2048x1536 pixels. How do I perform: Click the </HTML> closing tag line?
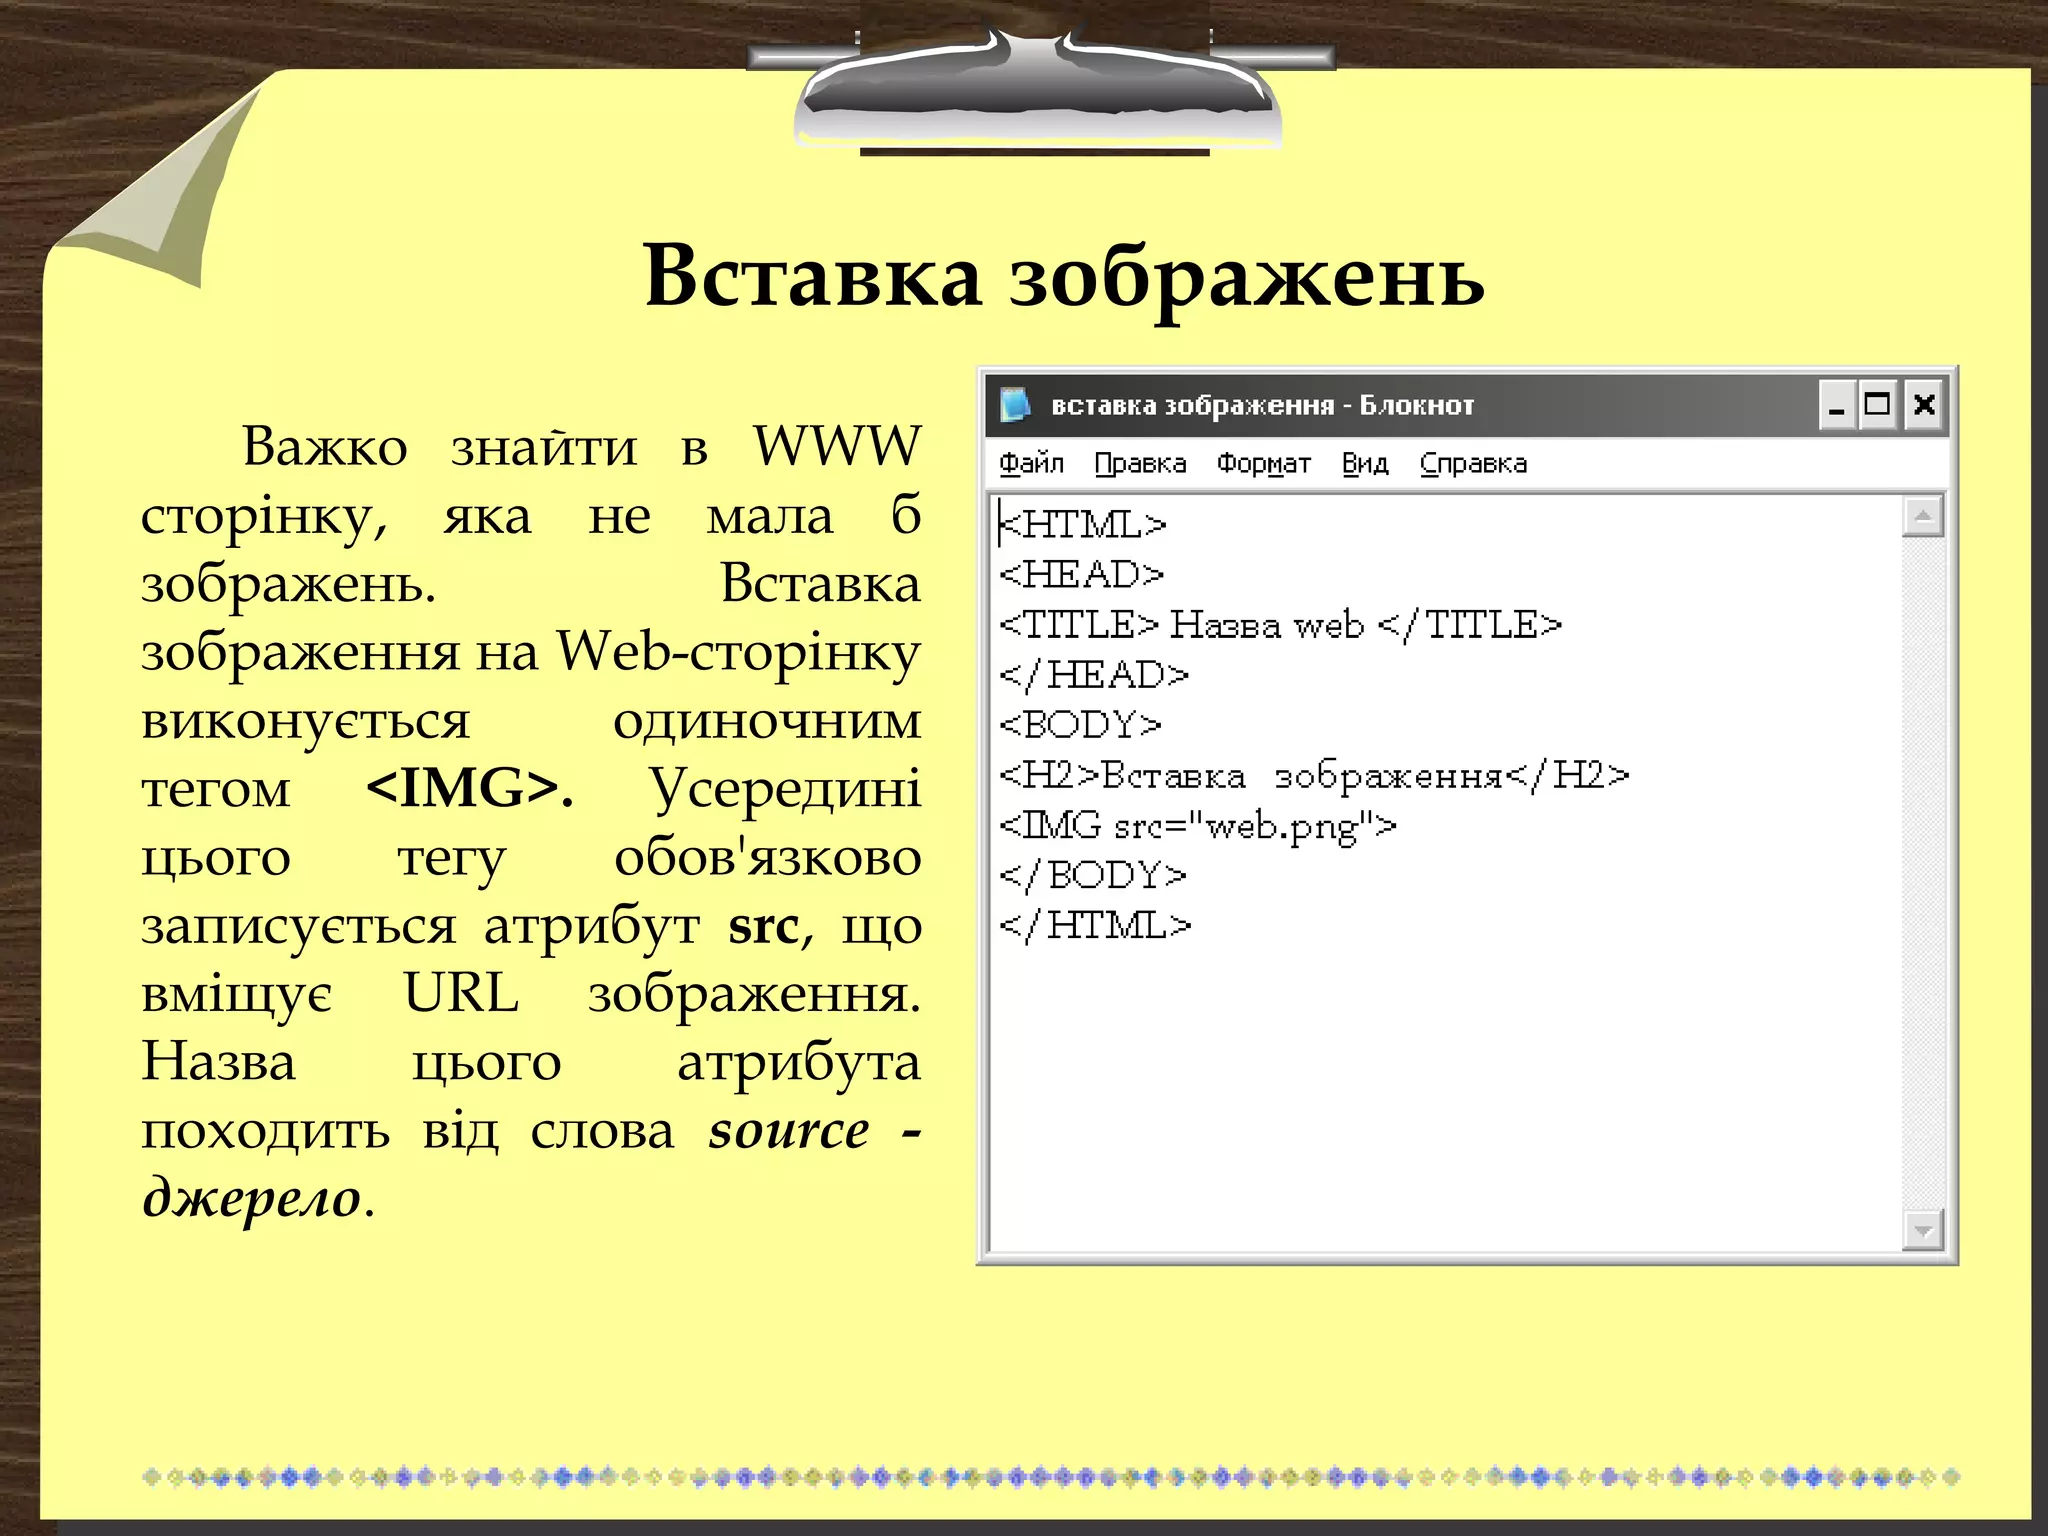click(x=1095, y=925)
